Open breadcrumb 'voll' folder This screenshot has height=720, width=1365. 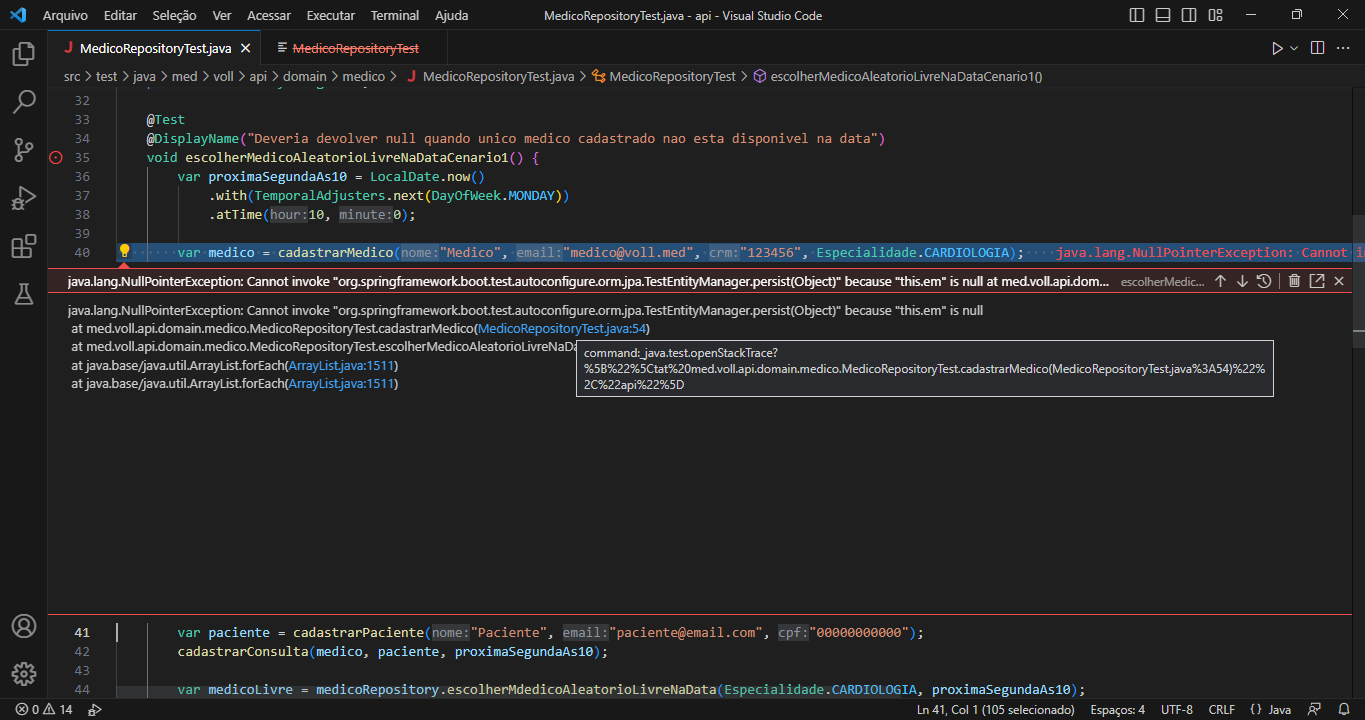[223, 76]
